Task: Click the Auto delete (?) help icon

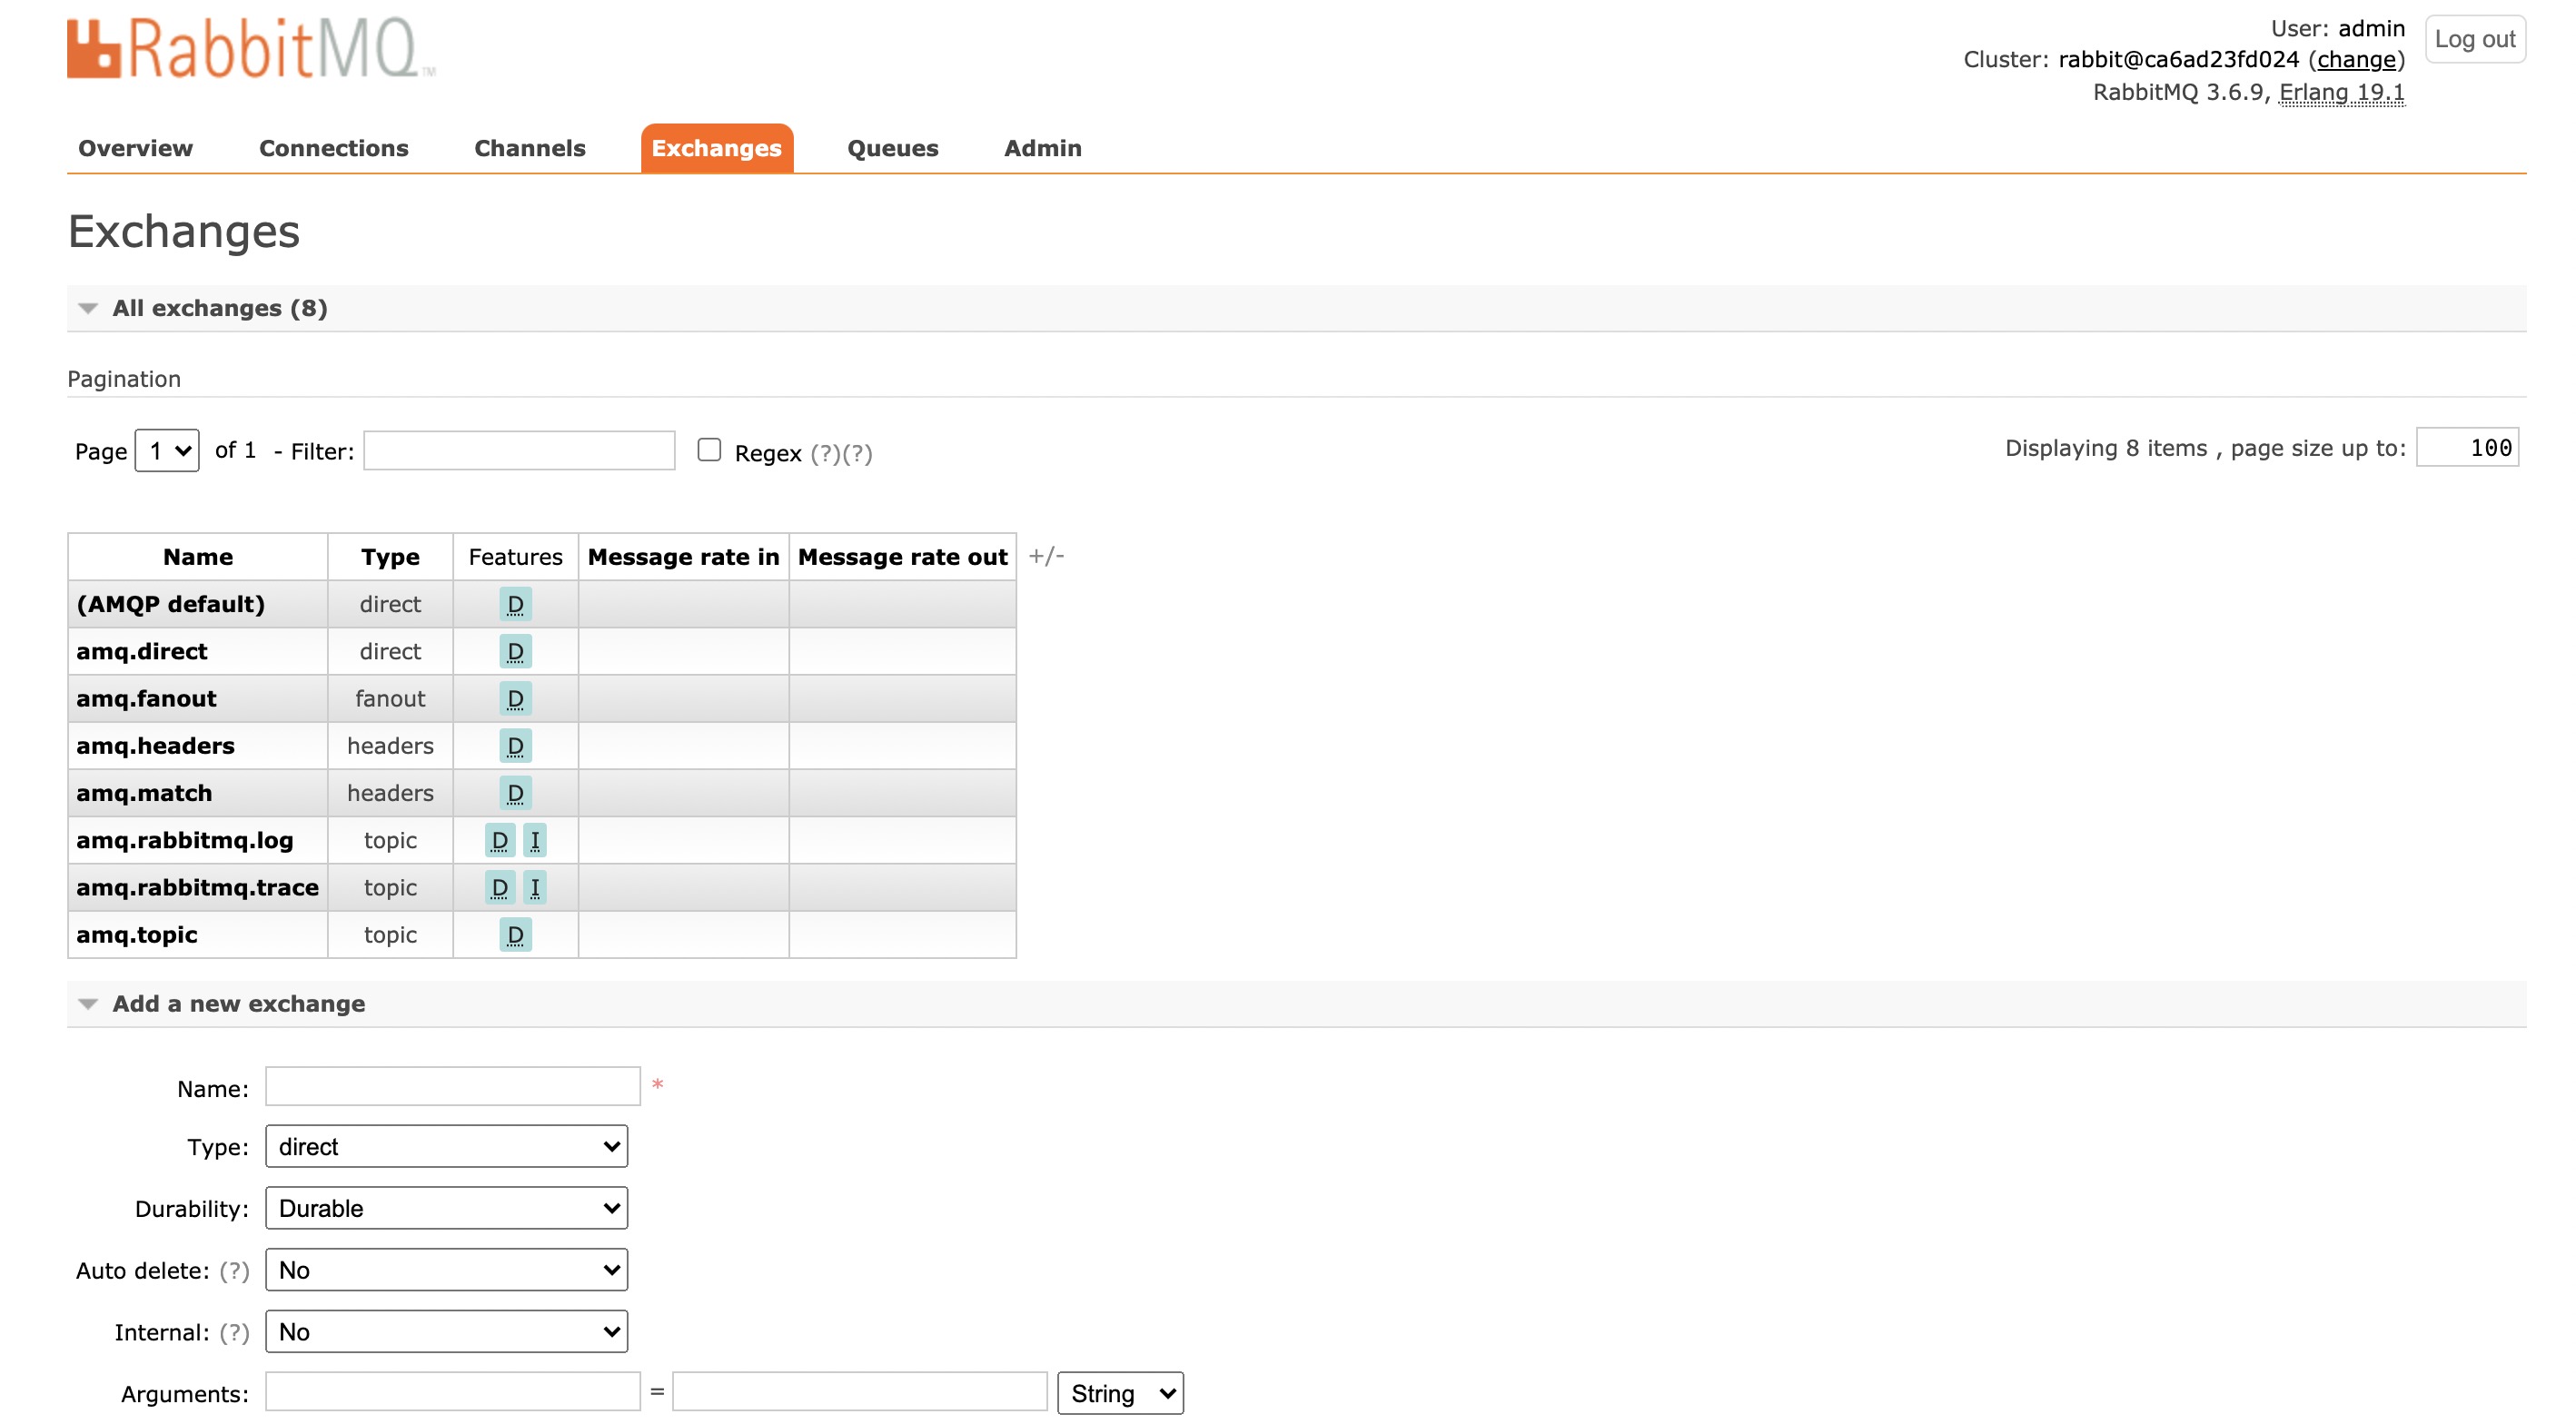Action: click(x=234, y=1270)
